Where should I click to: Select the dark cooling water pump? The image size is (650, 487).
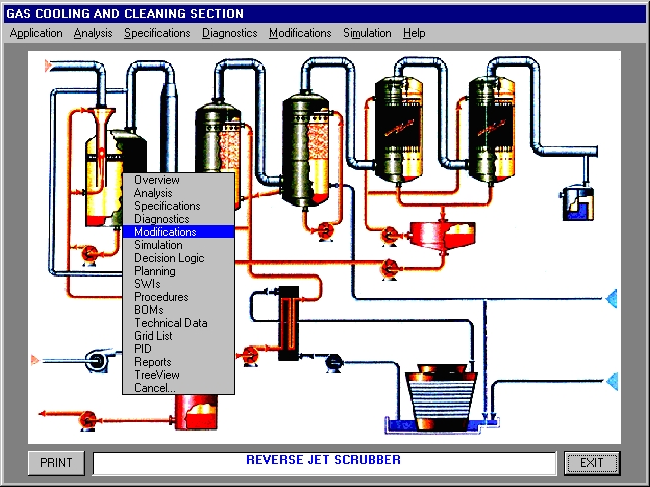pos(334,362)
